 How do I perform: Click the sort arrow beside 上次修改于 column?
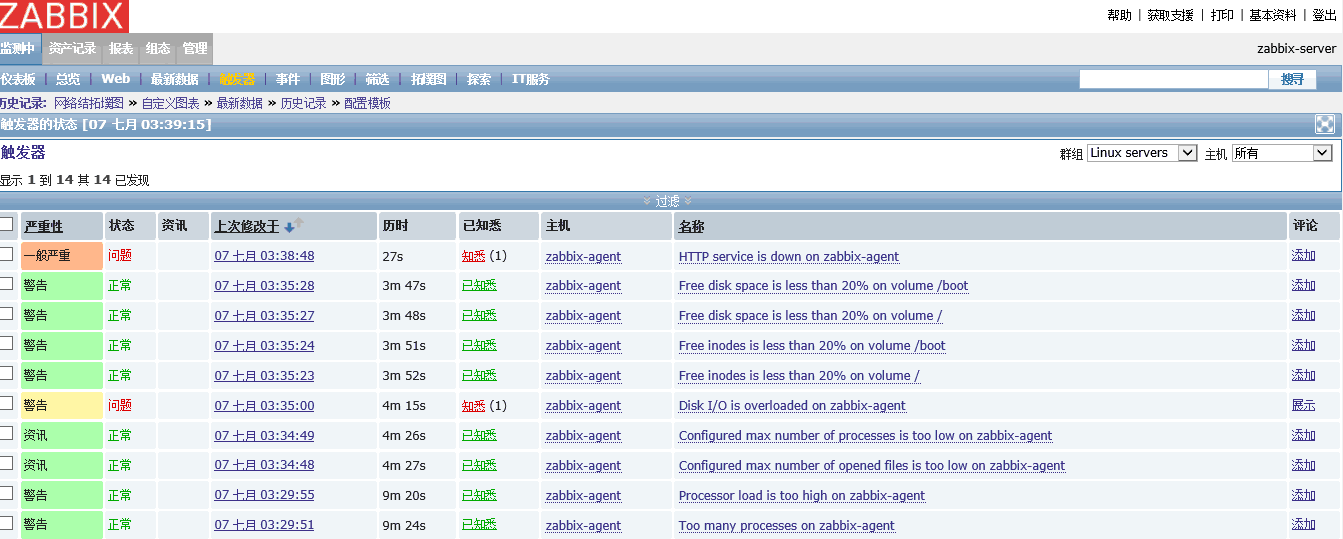pos(293,226)
